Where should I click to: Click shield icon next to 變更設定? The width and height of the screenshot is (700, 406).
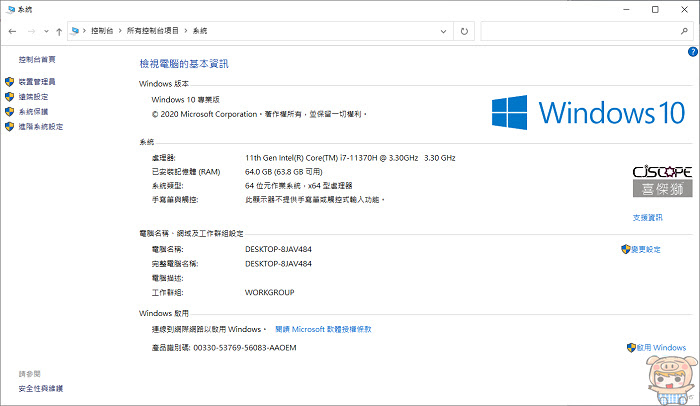coord(625,249)
